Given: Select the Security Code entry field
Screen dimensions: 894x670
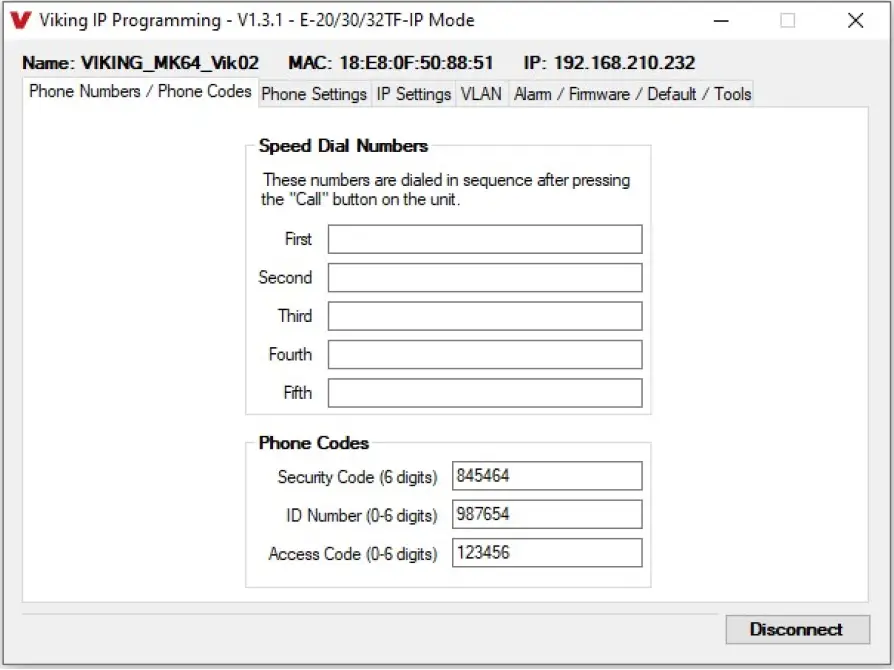Looking at the screenshot, I should tap(547, 475).
